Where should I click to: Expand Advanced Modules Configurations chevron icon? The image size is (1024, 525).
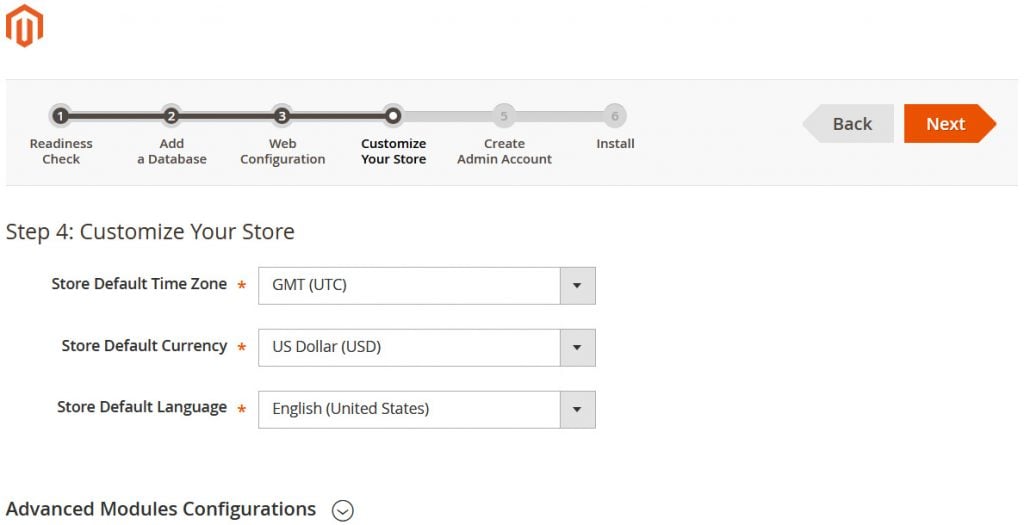tap(343, 510)
